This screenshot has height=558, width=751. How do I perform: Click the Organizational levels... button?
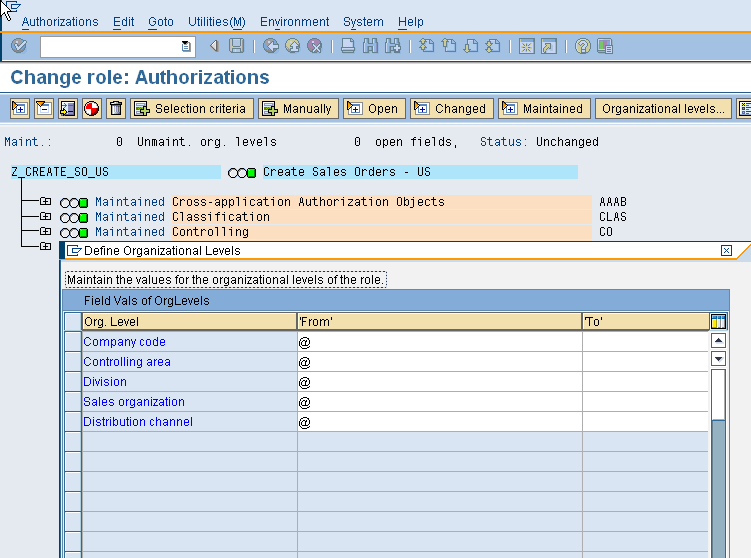(x=663, y=109)
